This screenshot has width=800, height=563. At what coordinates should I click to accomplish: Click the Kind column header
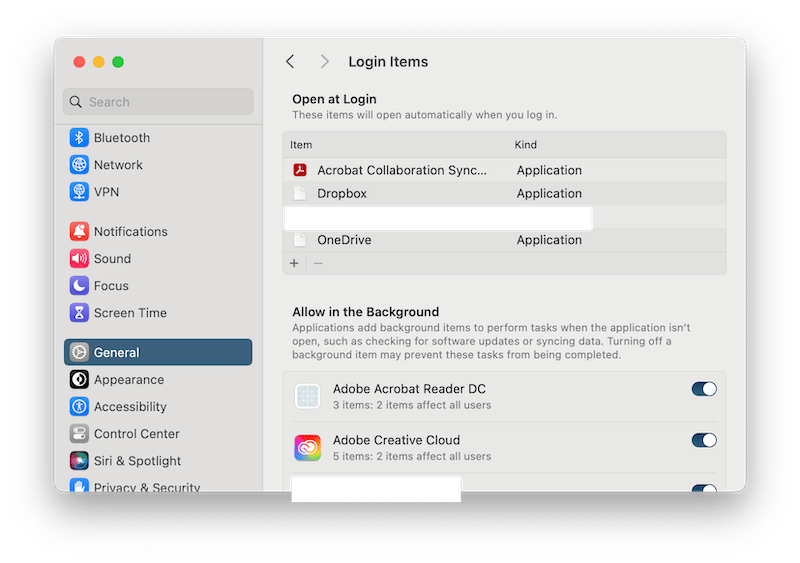(526, 145)
